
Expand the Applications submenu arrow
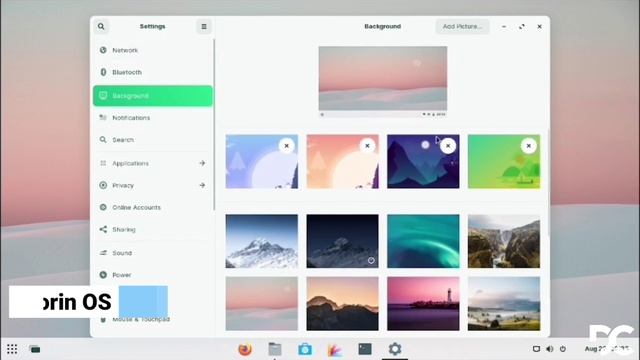tap(202, 163)
